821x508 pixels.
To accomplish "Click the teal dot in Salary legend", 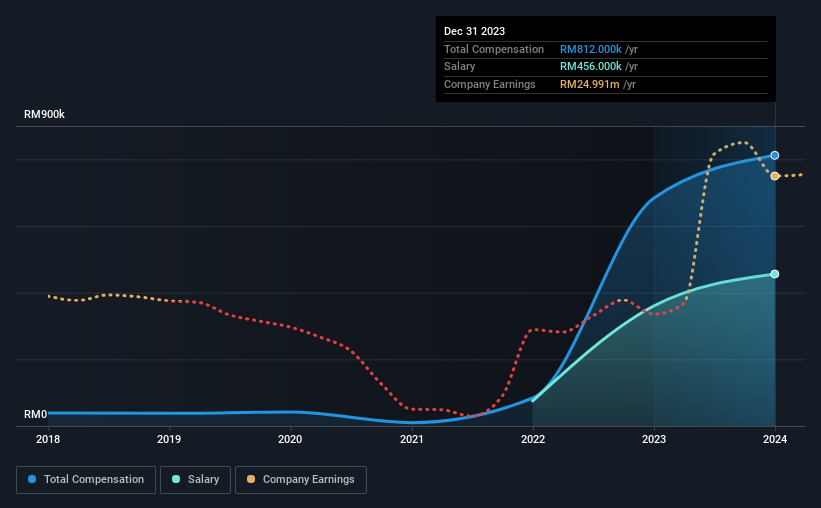I will (176, 479).
